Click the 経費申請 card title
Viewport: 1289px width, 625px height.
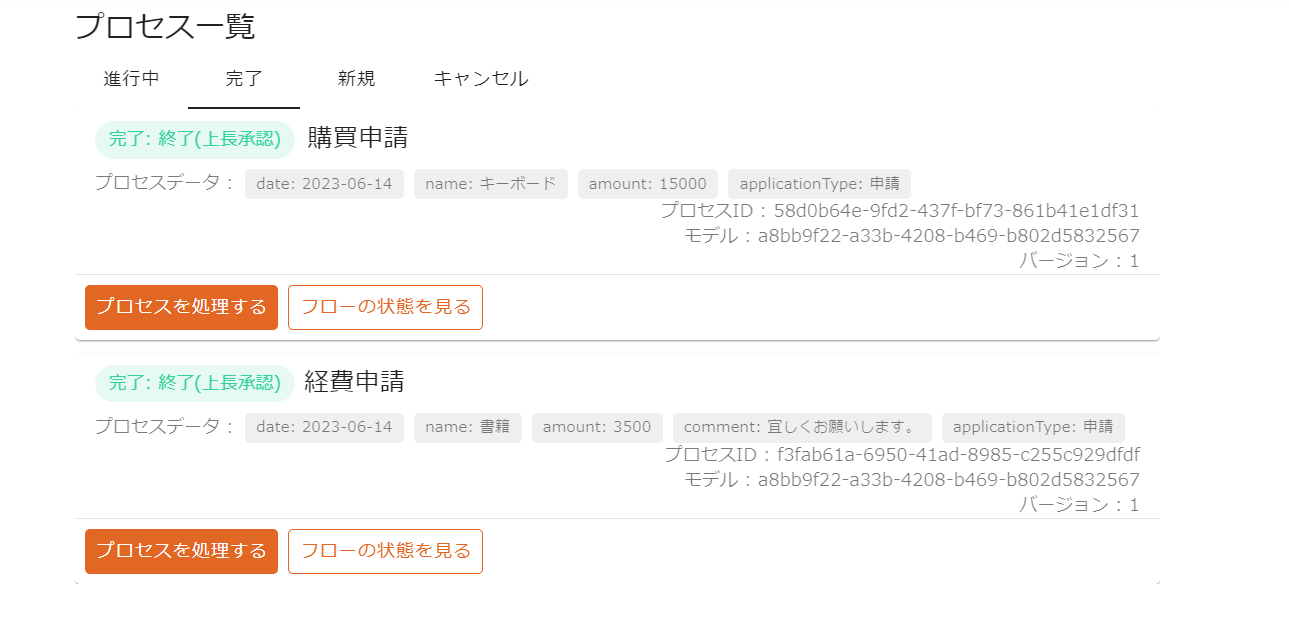click(x=354, y=382)
